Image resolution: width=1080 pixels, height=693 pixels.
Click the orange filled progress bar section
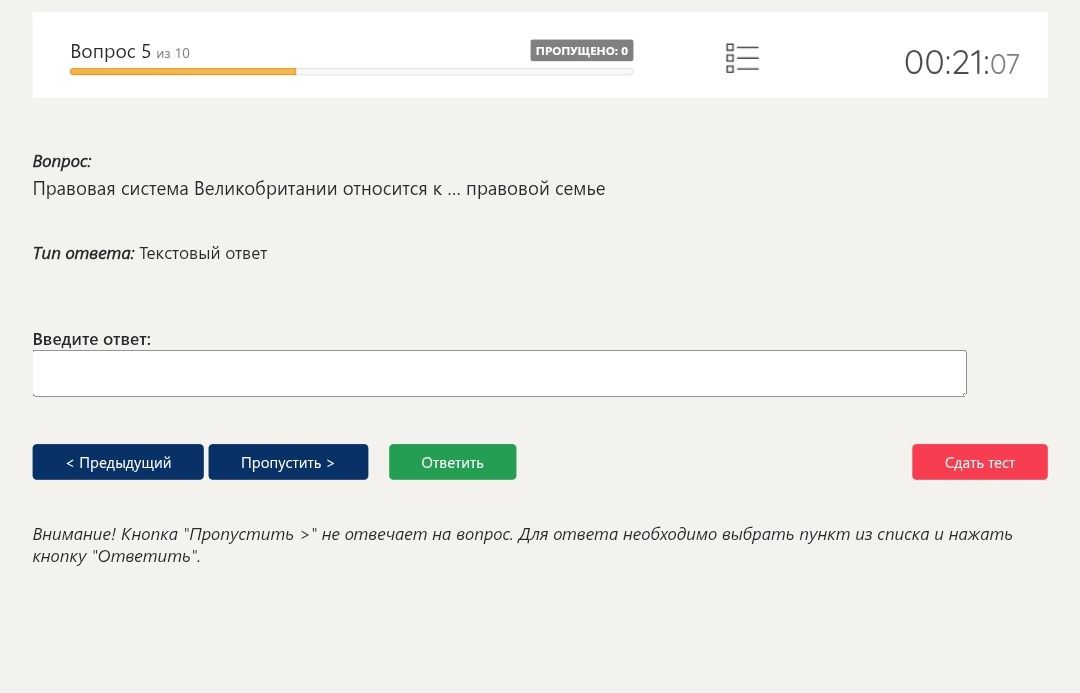pyautogui.click(x=183, y=72)
